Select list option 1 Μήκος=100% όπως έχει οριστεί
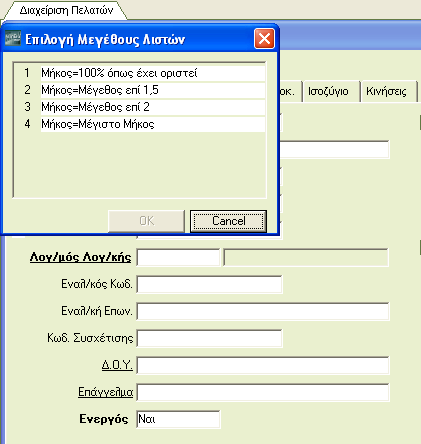The image size is (421, 444). coord(153,73)
